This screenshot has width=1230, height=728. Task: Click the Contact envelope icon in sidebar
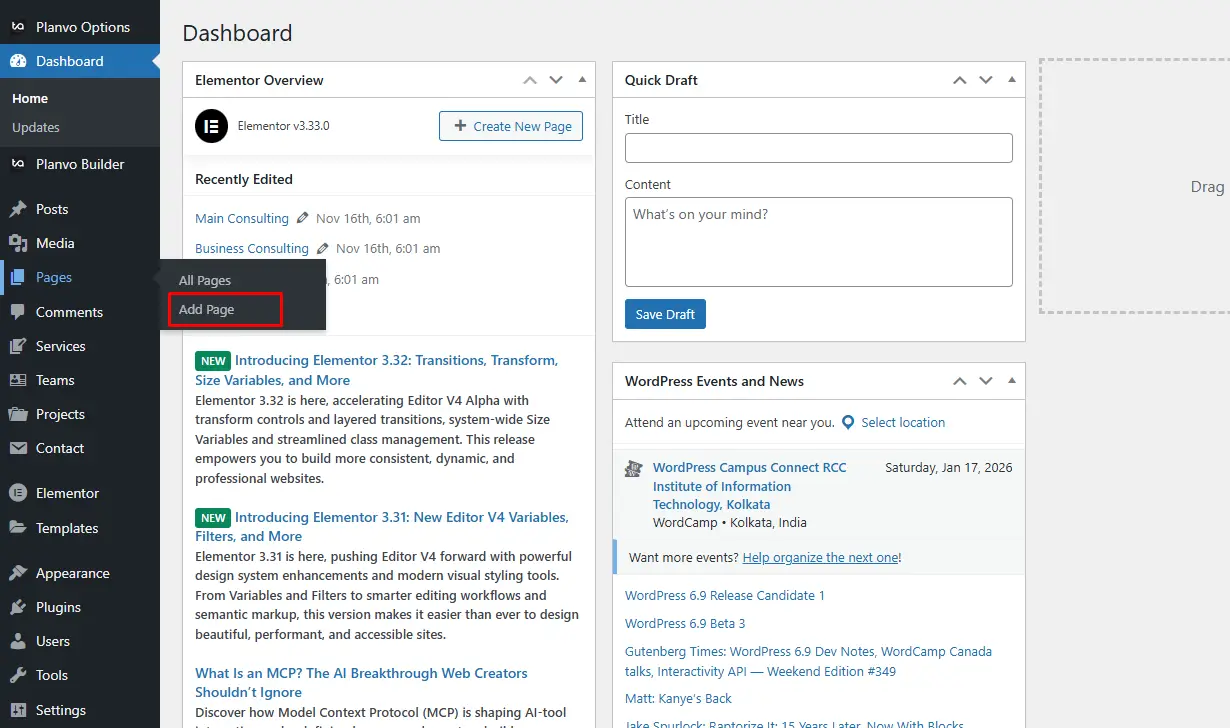pos(18,448)
